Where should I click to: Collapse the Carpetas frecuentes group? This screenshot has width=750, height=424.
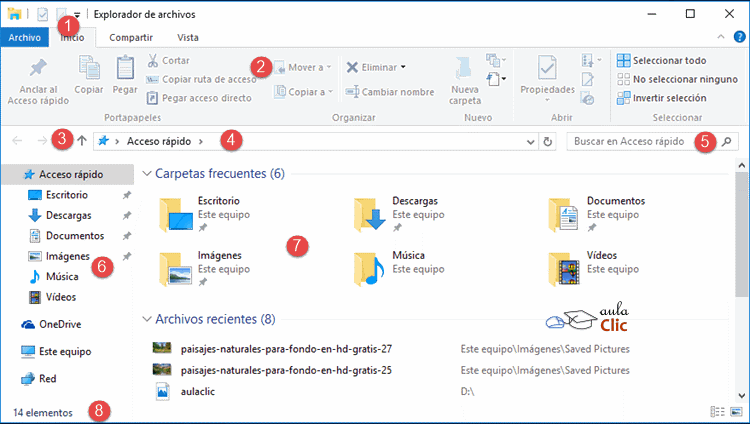click(x=147, y=173)
